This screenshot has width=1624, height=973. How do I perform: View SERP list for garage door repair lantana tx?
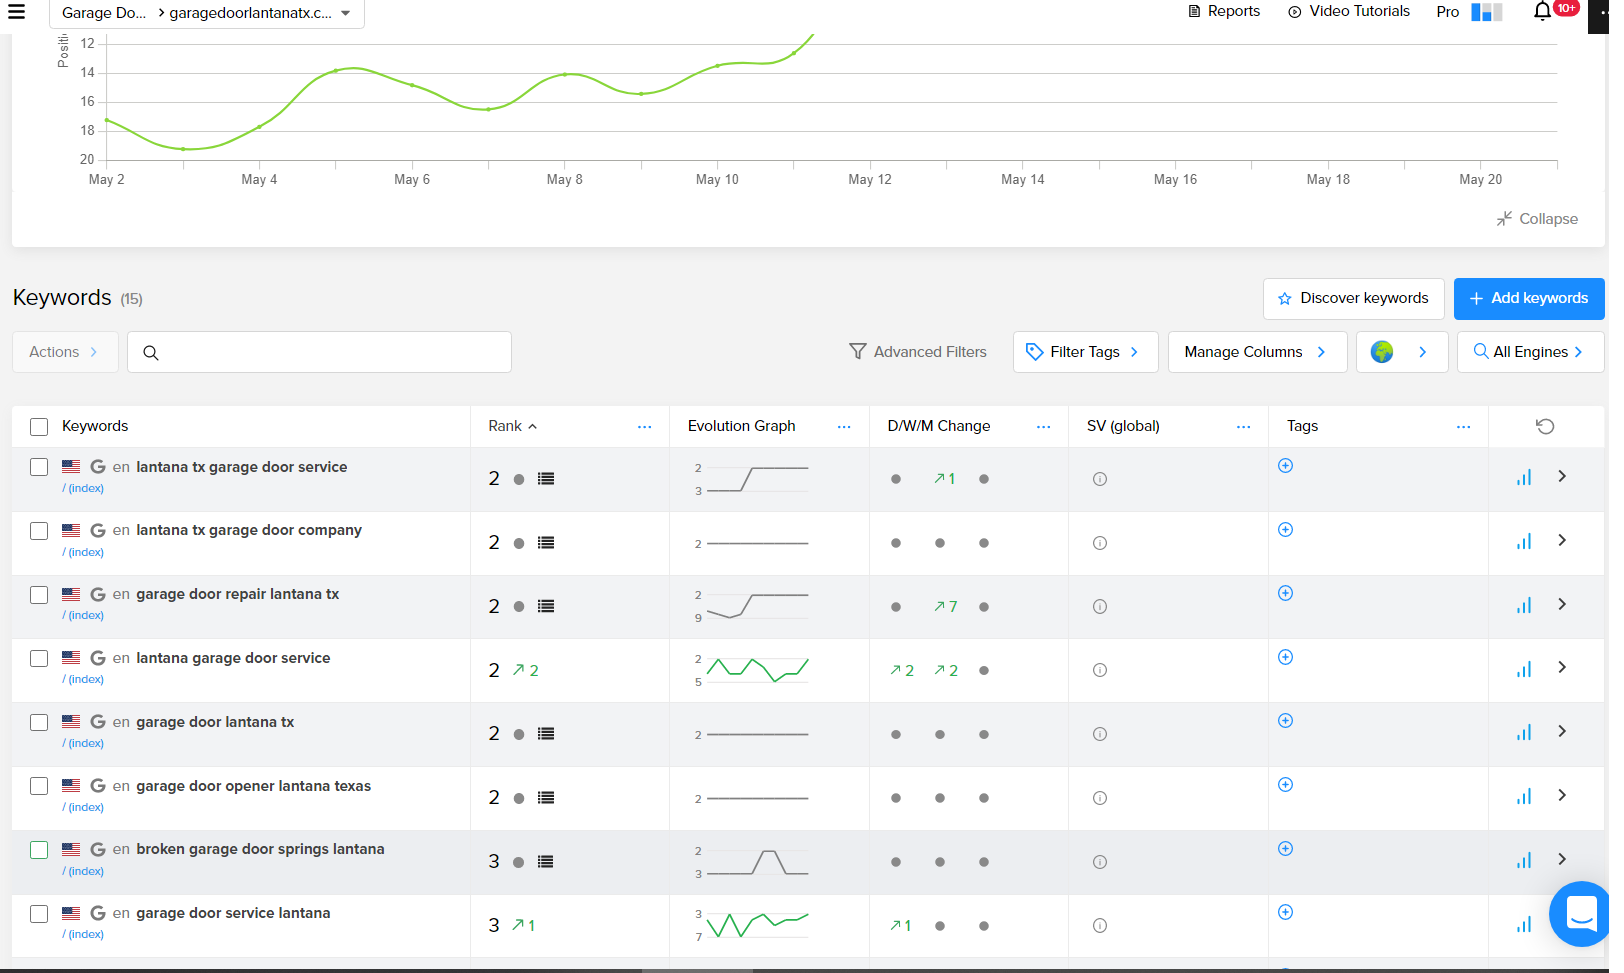[x=546, y=607]
